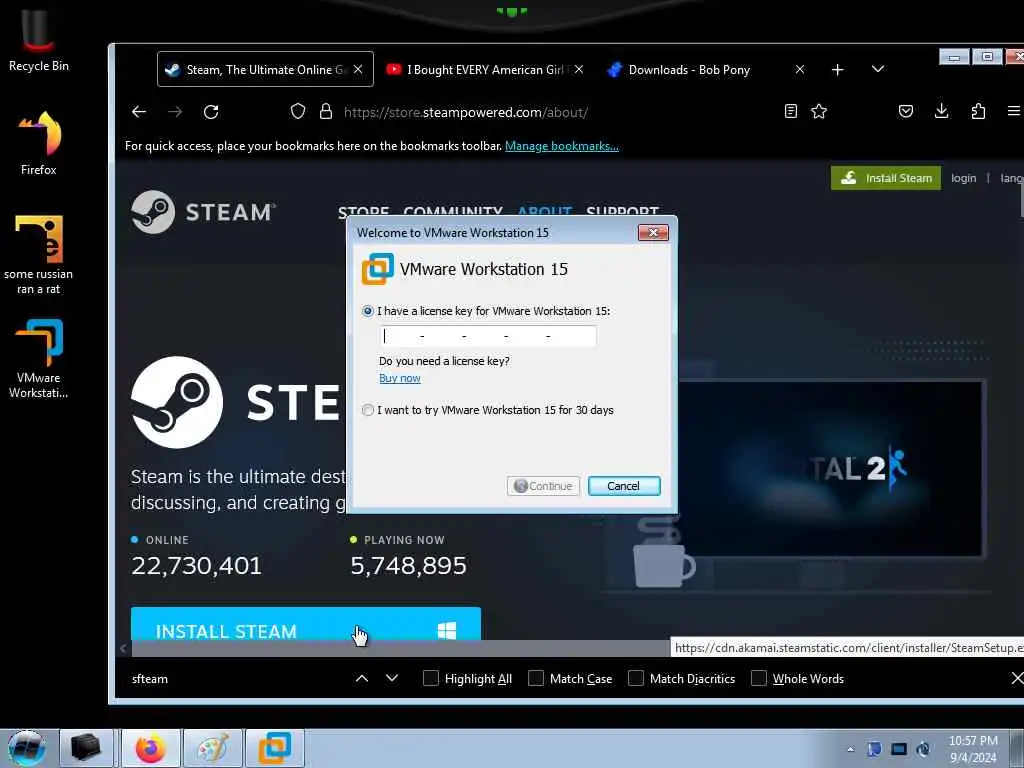Open the VMware Workstation desktop shortcut

[39, 358]
